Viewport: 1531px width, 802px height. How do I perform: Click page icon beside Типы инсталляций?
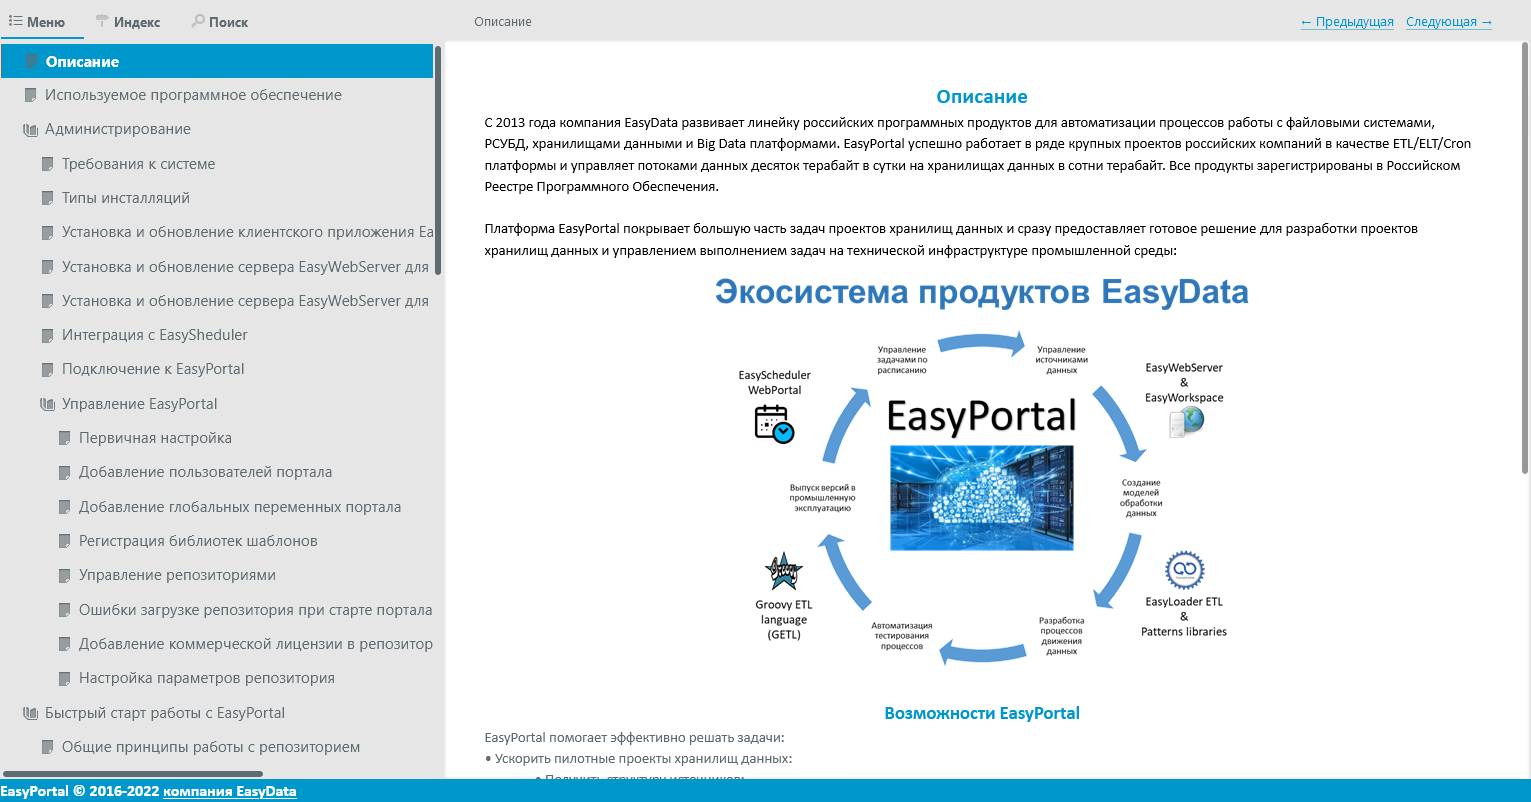[48, 198]
